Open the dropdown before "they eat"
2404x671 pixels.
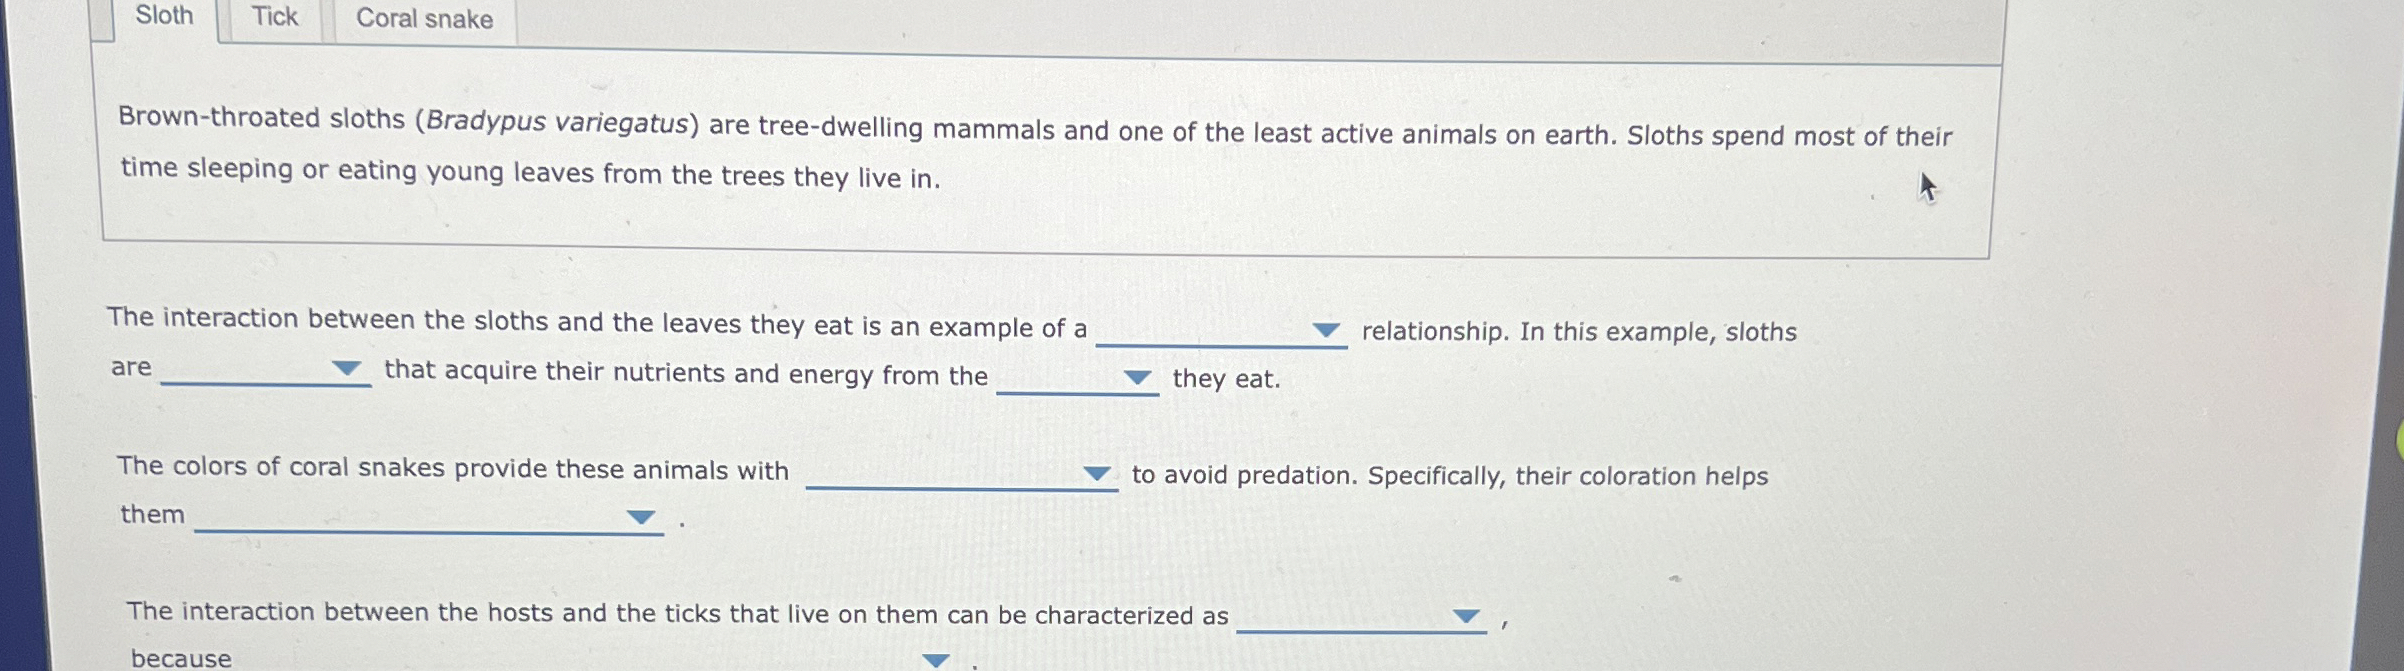[1136, 377]
